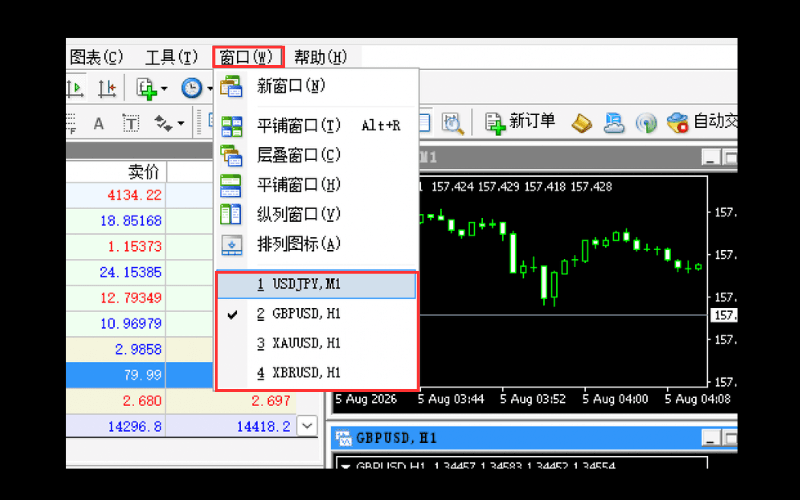The height and width of the screenshot is (500, 800).
Task: Toggle the auto scroll chart icon
Action: 75,88
